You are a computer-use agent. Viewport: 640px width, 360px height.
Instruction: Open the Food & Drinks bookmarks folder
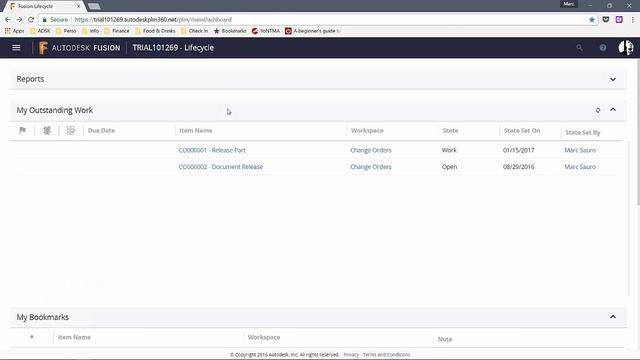pyautogui.click(x=155, y=31)
